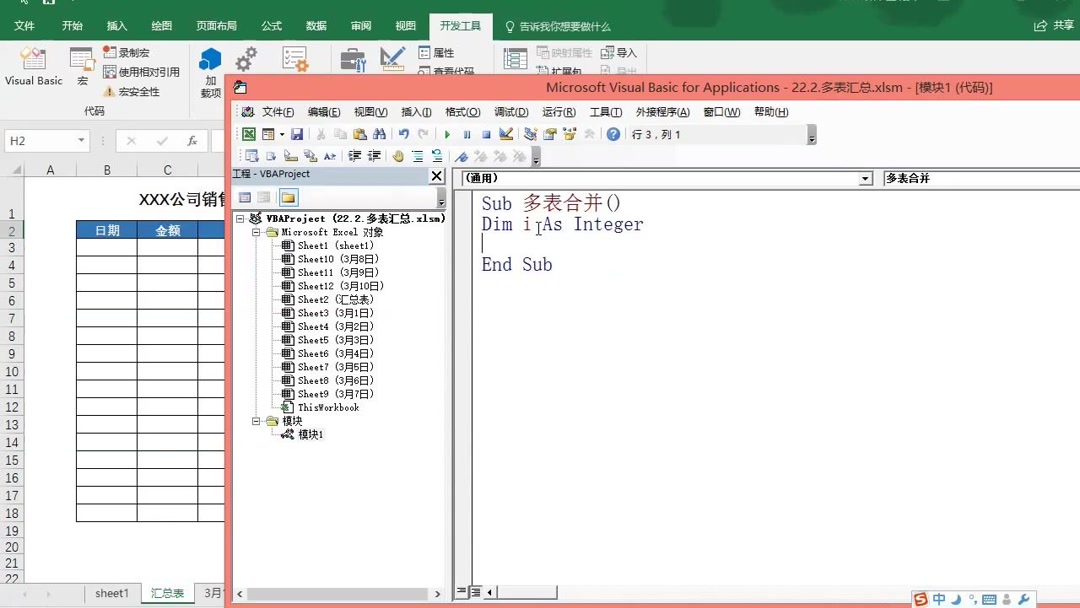Run the macro with the green Run button
The height and width of the screenshot is (608, 1080).
(448, 134)
